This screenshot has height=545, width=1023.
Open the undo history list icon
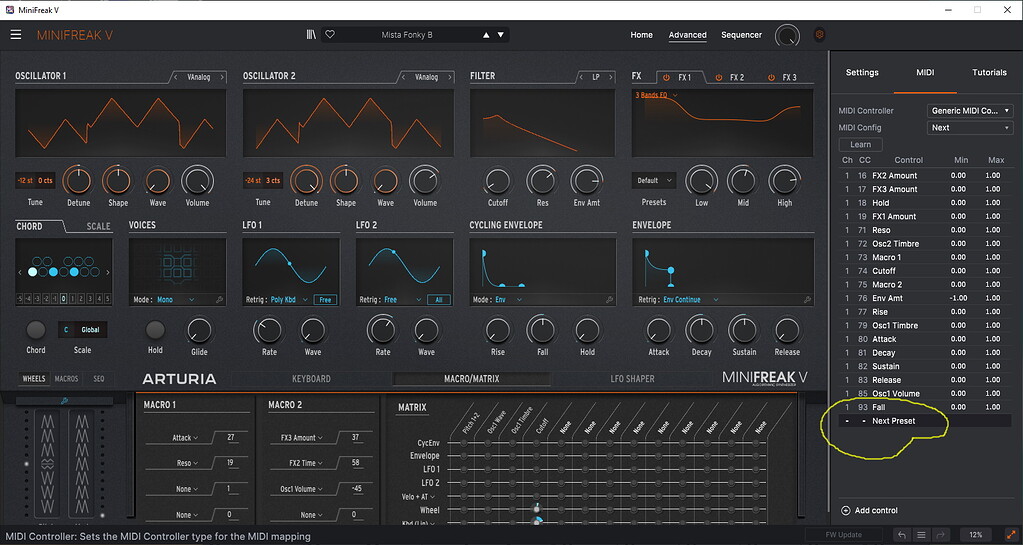pyautogui.click(x=921, y=535)
